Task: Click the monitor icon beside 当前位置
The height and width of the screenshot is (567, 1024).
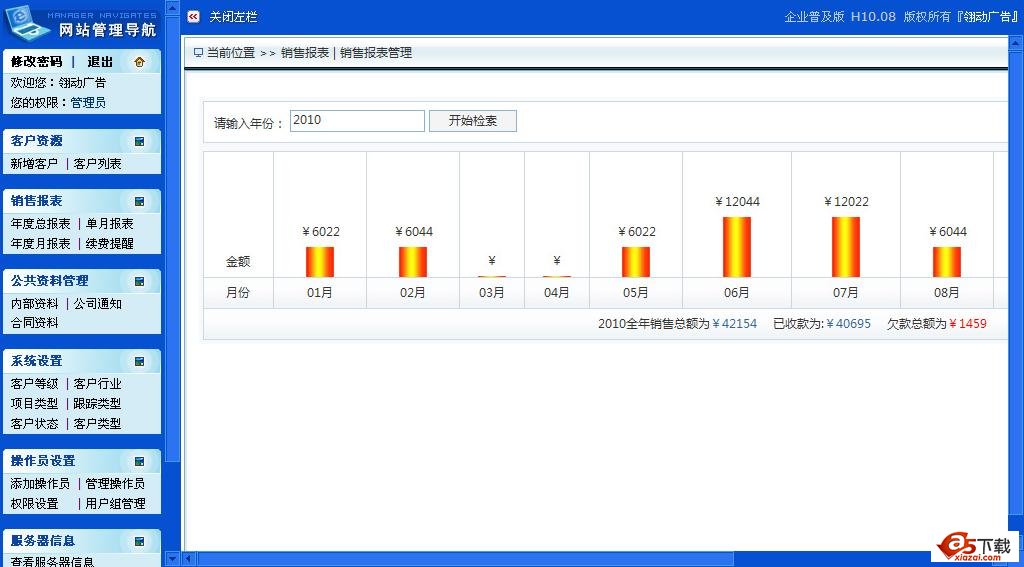Action: (x=198, y=53)
